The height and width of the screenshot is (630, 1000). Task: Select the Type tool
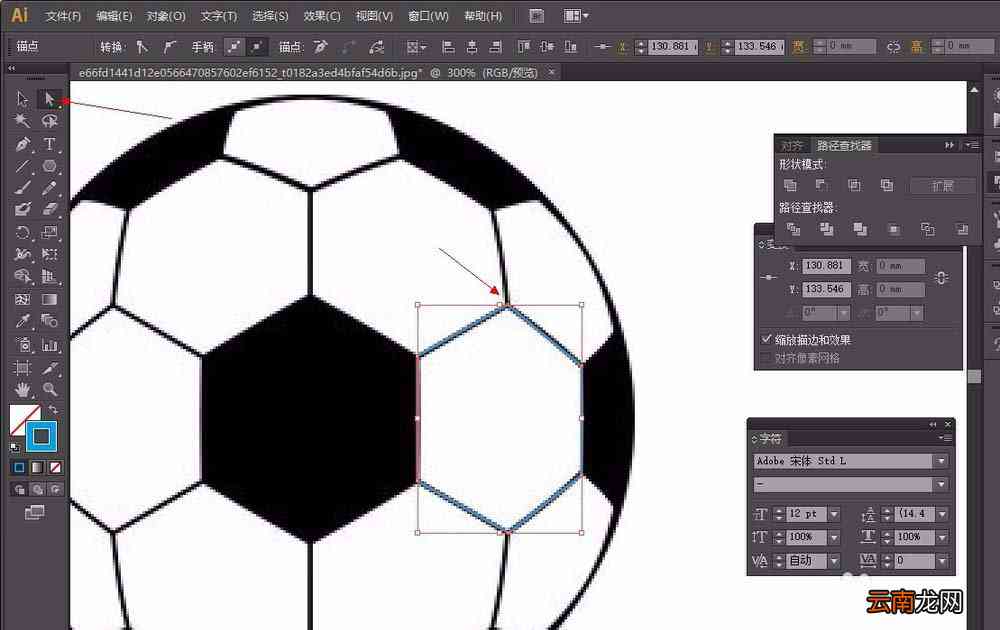click(x=49, y=144)
